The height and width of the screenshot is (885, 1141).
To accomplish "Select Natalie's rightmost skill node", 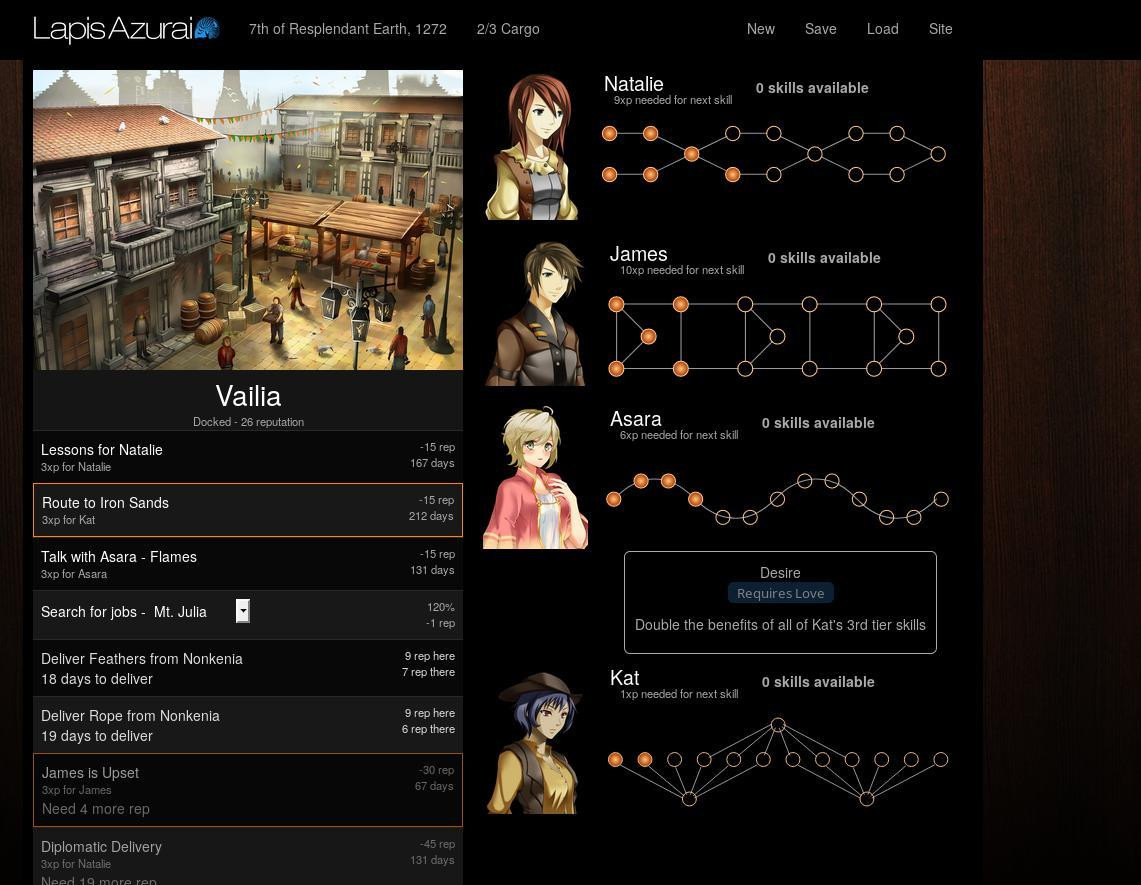I will [x=938, y=154].
